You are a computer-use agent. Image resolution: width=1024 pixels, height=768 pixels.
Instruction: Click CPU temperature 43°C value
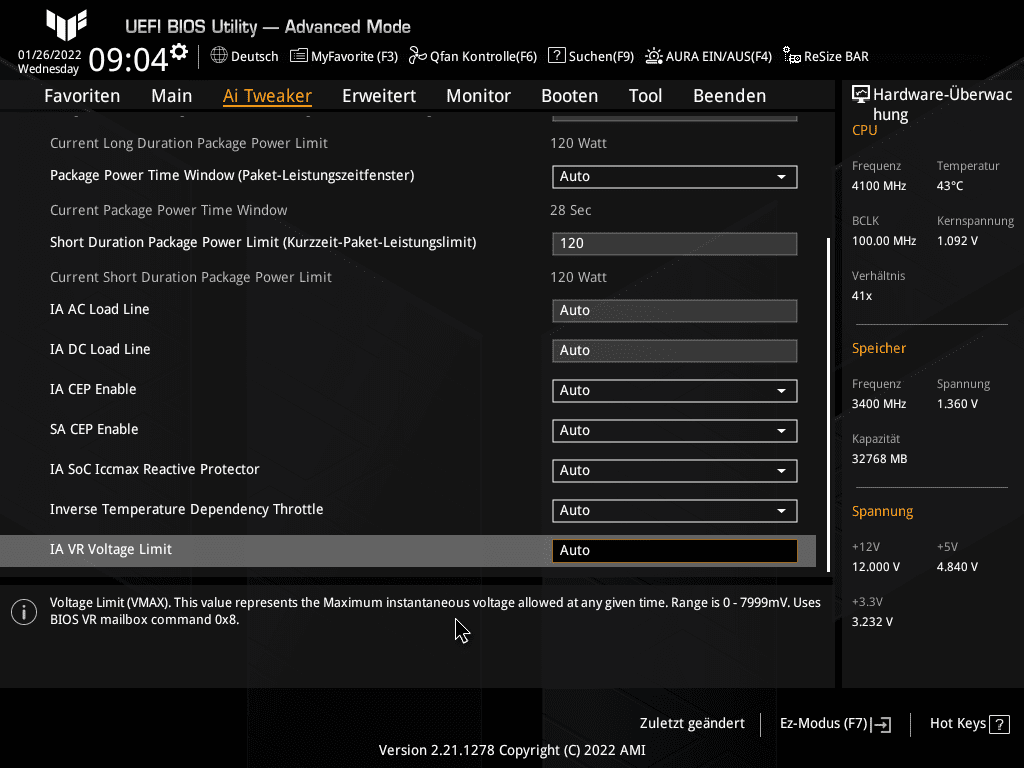pyautogui.click(x=950, y=186)
